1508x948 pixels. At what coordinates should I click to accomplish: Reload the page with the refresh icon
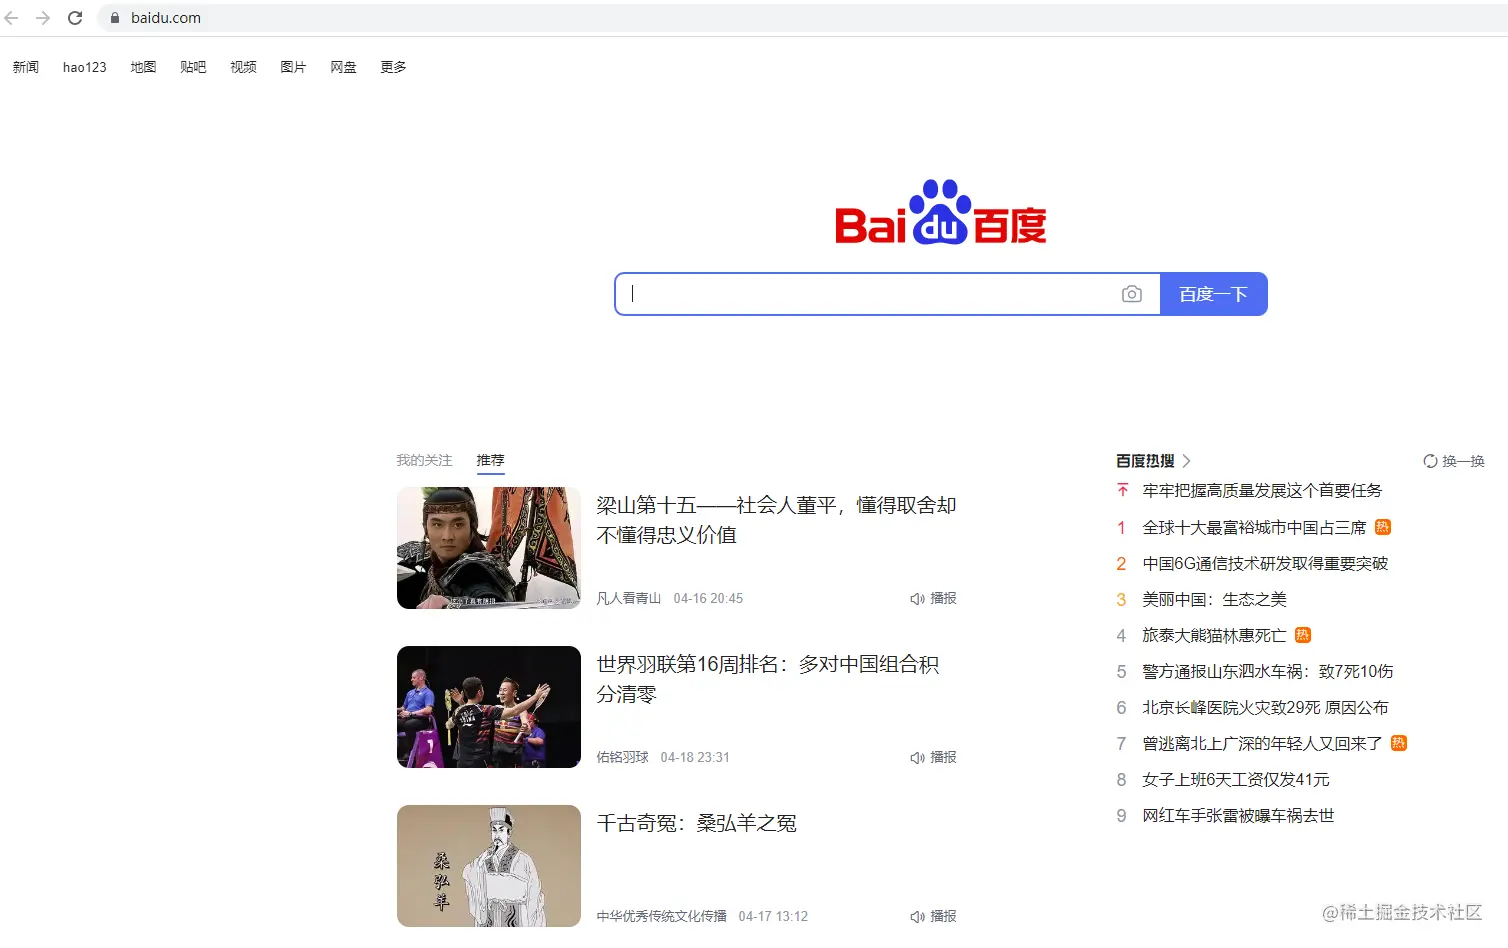[x=75, y=18]
